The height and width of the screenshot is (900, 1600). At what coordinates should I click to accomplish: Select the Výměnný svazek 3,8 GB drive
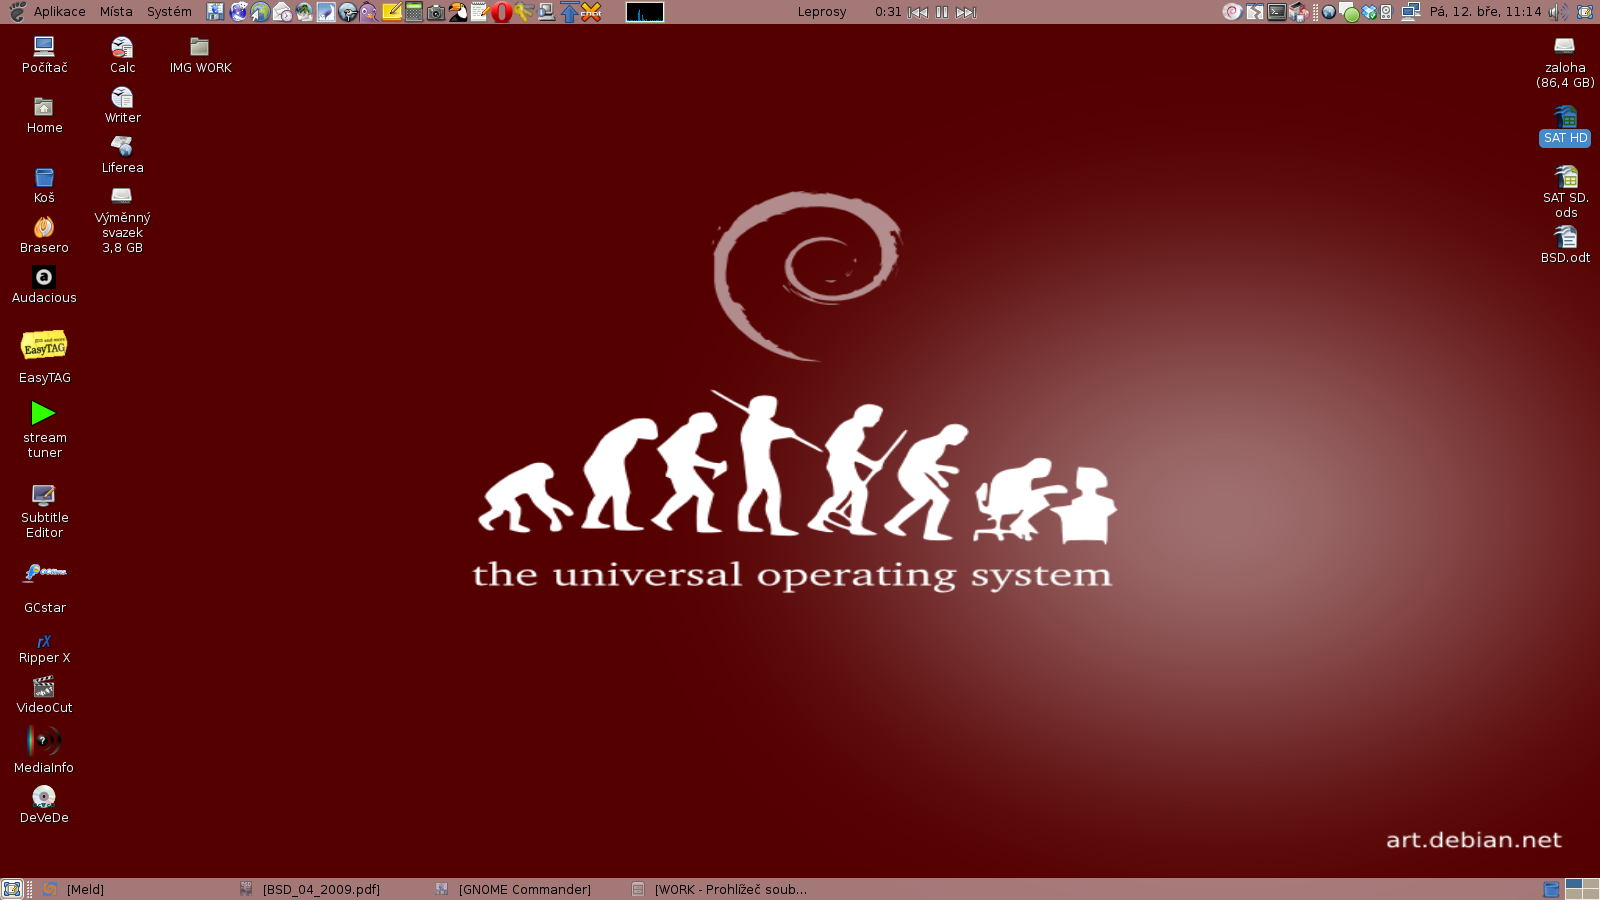click(122, 220)
